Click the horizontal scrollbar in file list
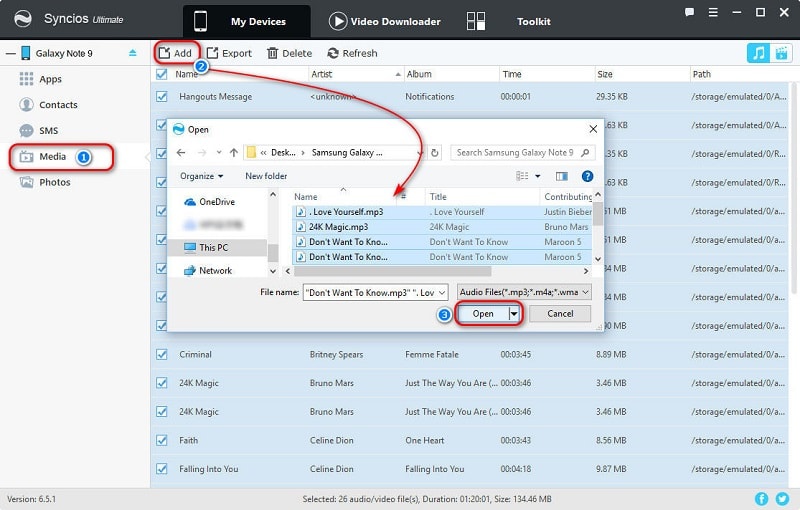Image resolution: width=800 pixels, height=510 pixels. [393, 271]
